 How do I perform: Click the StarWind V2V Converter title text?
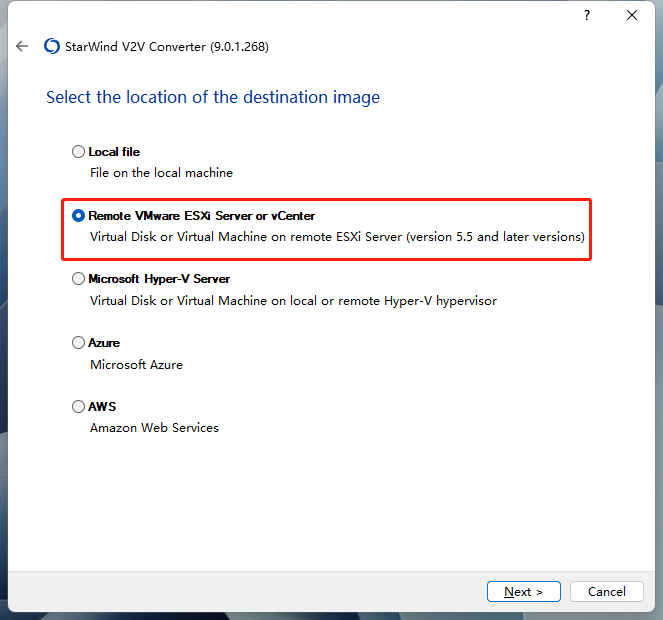(x=168, y=46)
